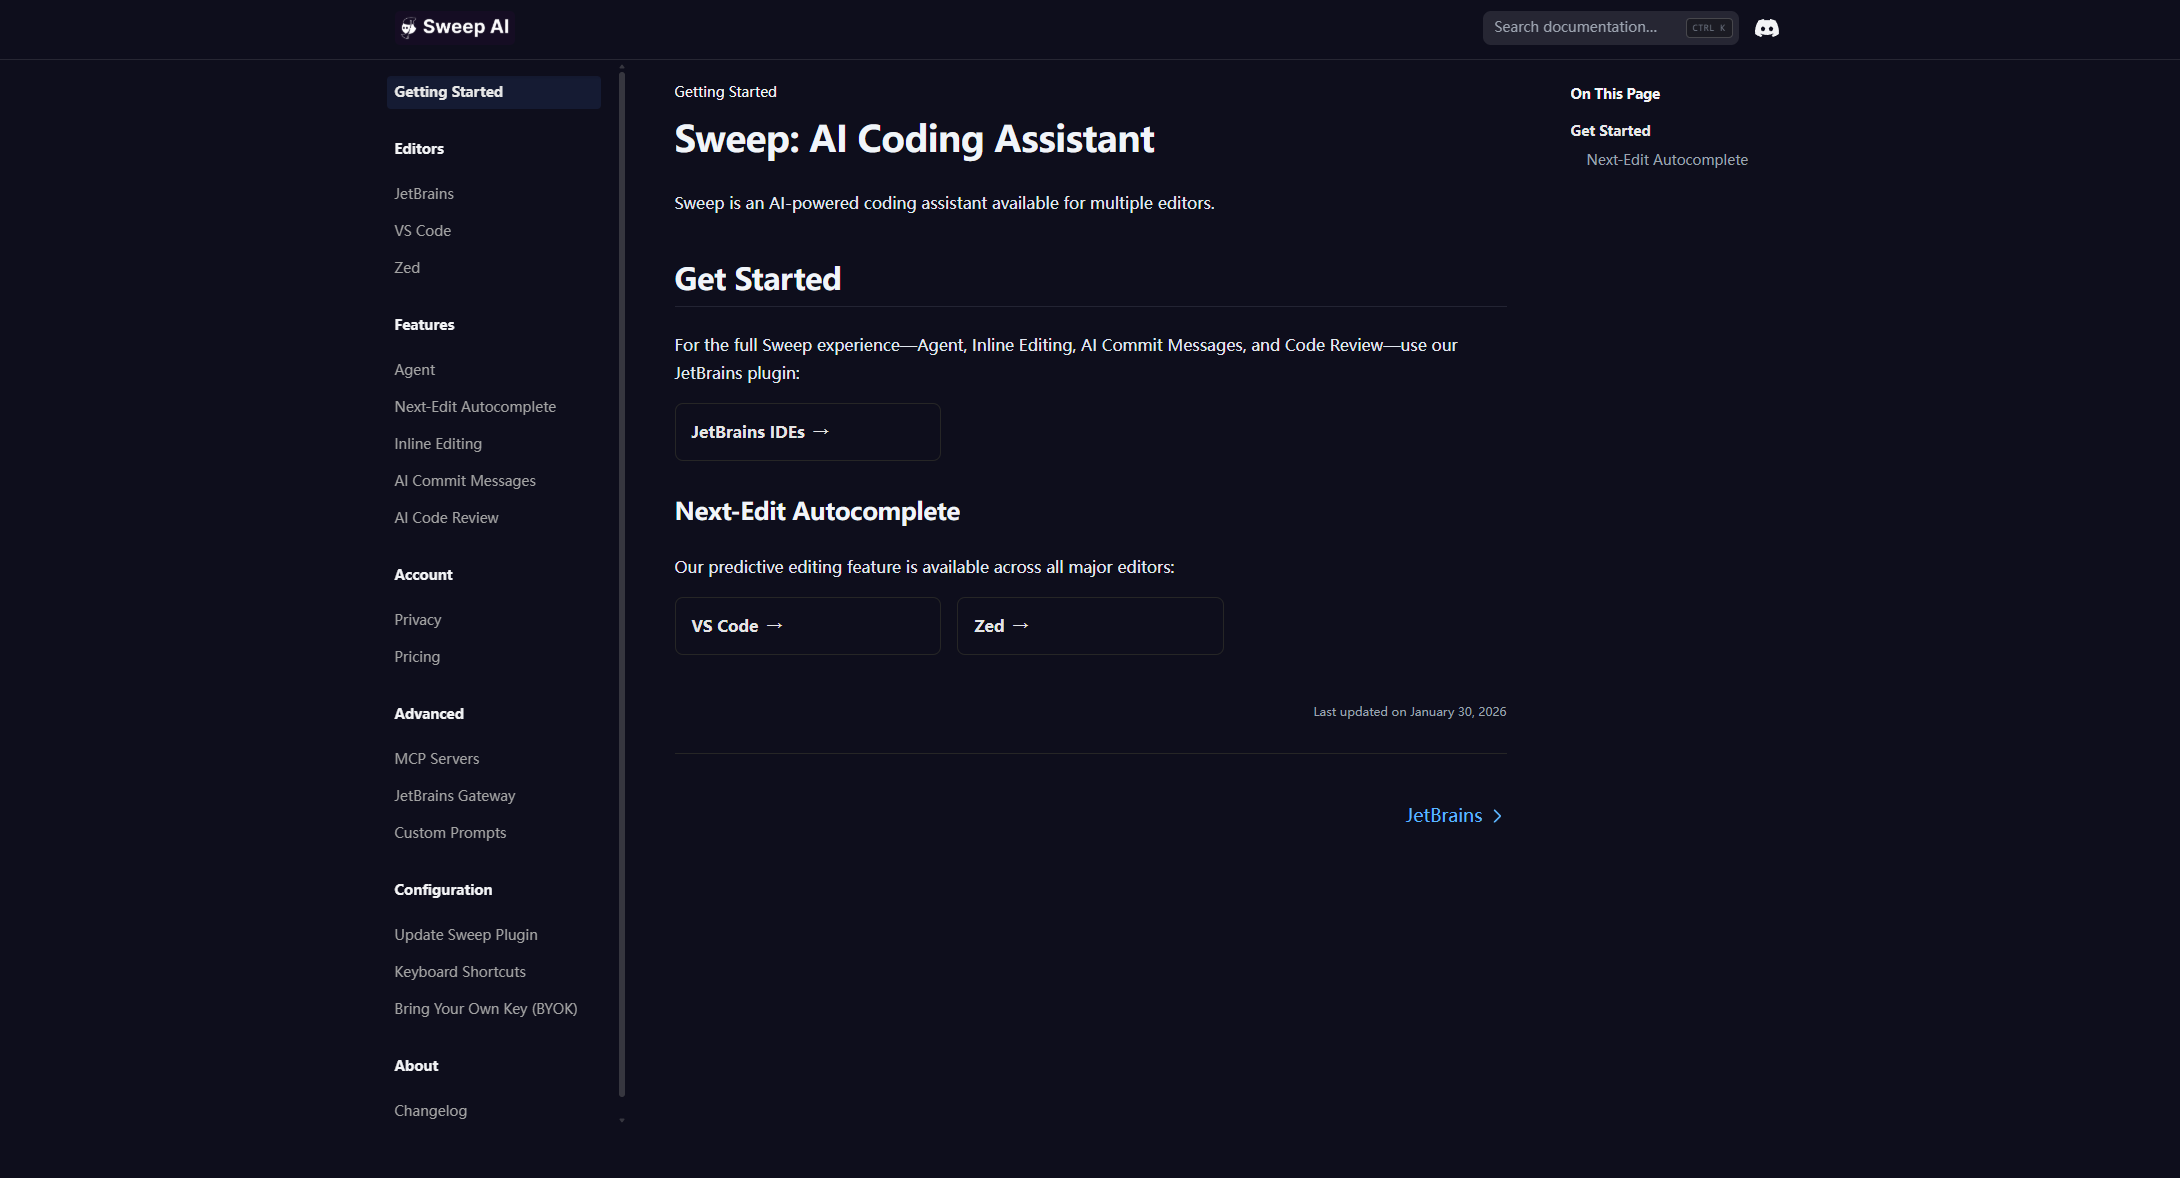This screenshot has height=1178, width=2180.
Task: Click the Configuration sidebar section header
Action: (x=443, y=890)
